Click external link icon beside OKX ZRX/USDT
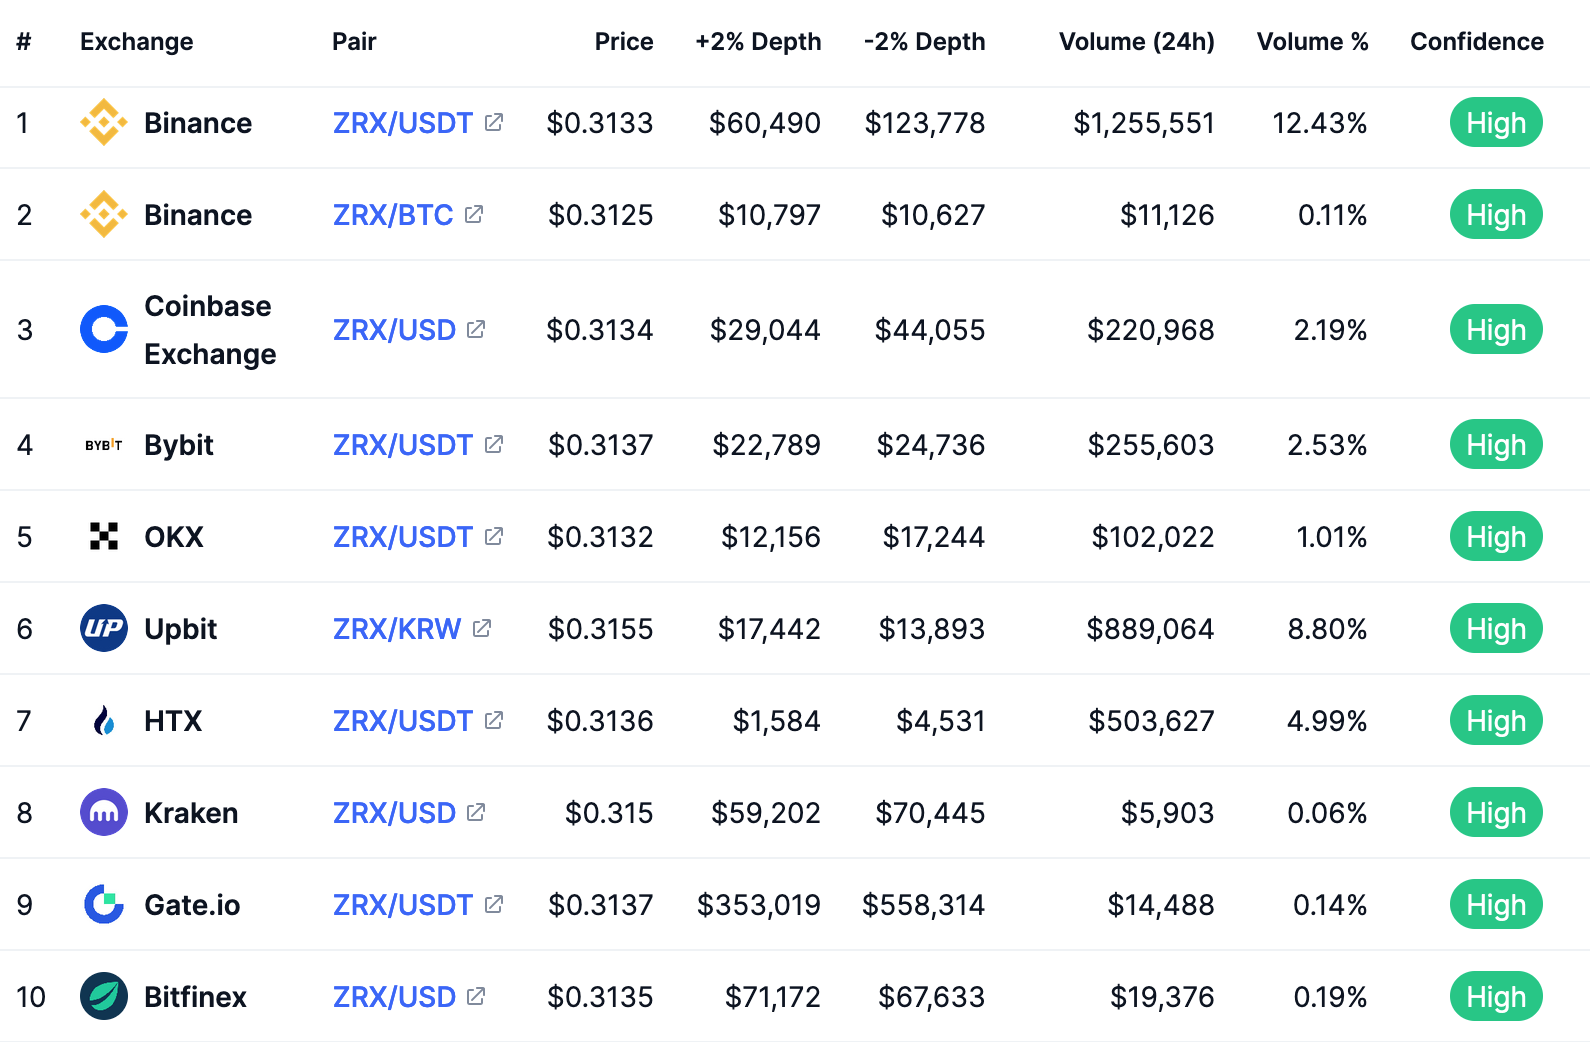Screen dimensions: 1590x1042 pos(494,536)
